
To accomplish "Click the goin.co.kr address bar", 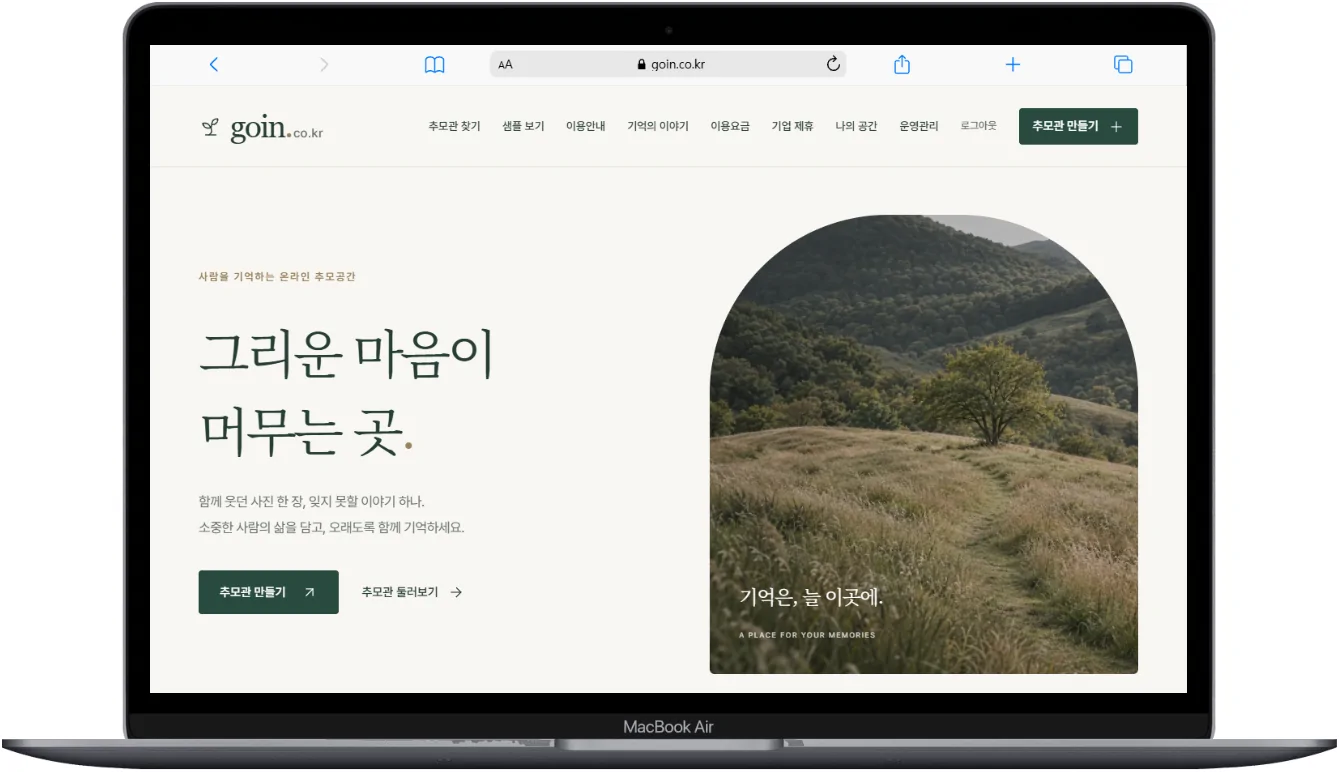I will (x=668, y=64).
